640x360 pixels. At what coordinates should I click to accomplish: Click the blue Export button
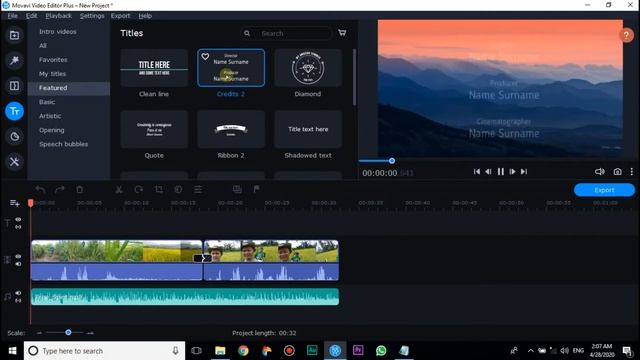click(x=604, y=190)
